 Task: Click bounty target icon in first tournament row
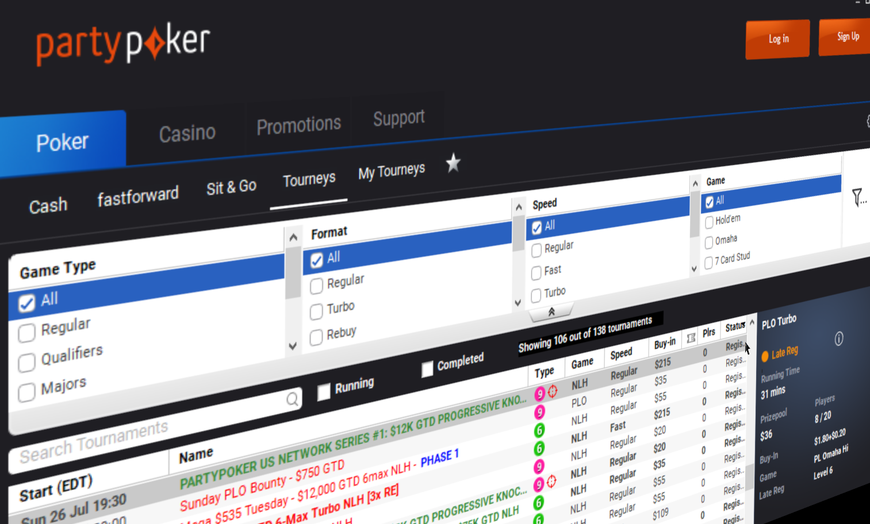point(553,391)
